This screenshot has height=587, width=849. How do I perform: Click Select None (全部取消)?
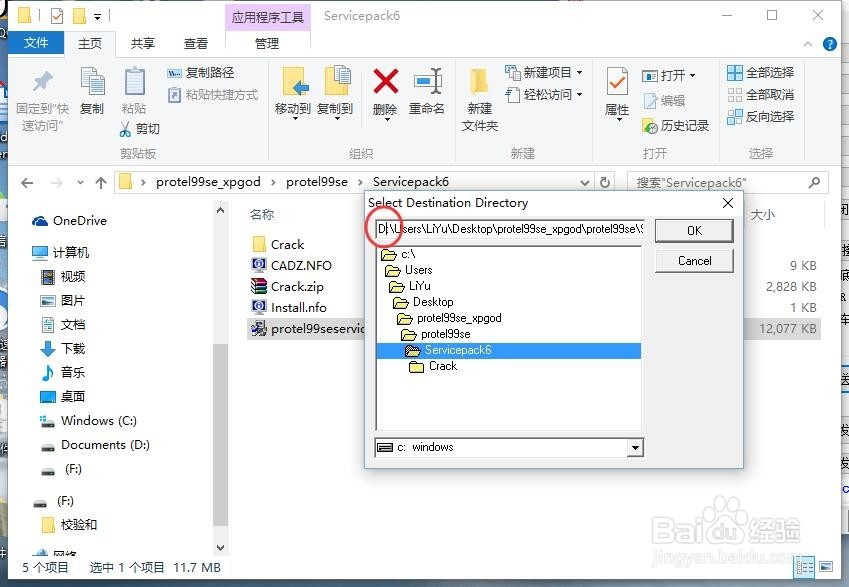coord(760,95)
